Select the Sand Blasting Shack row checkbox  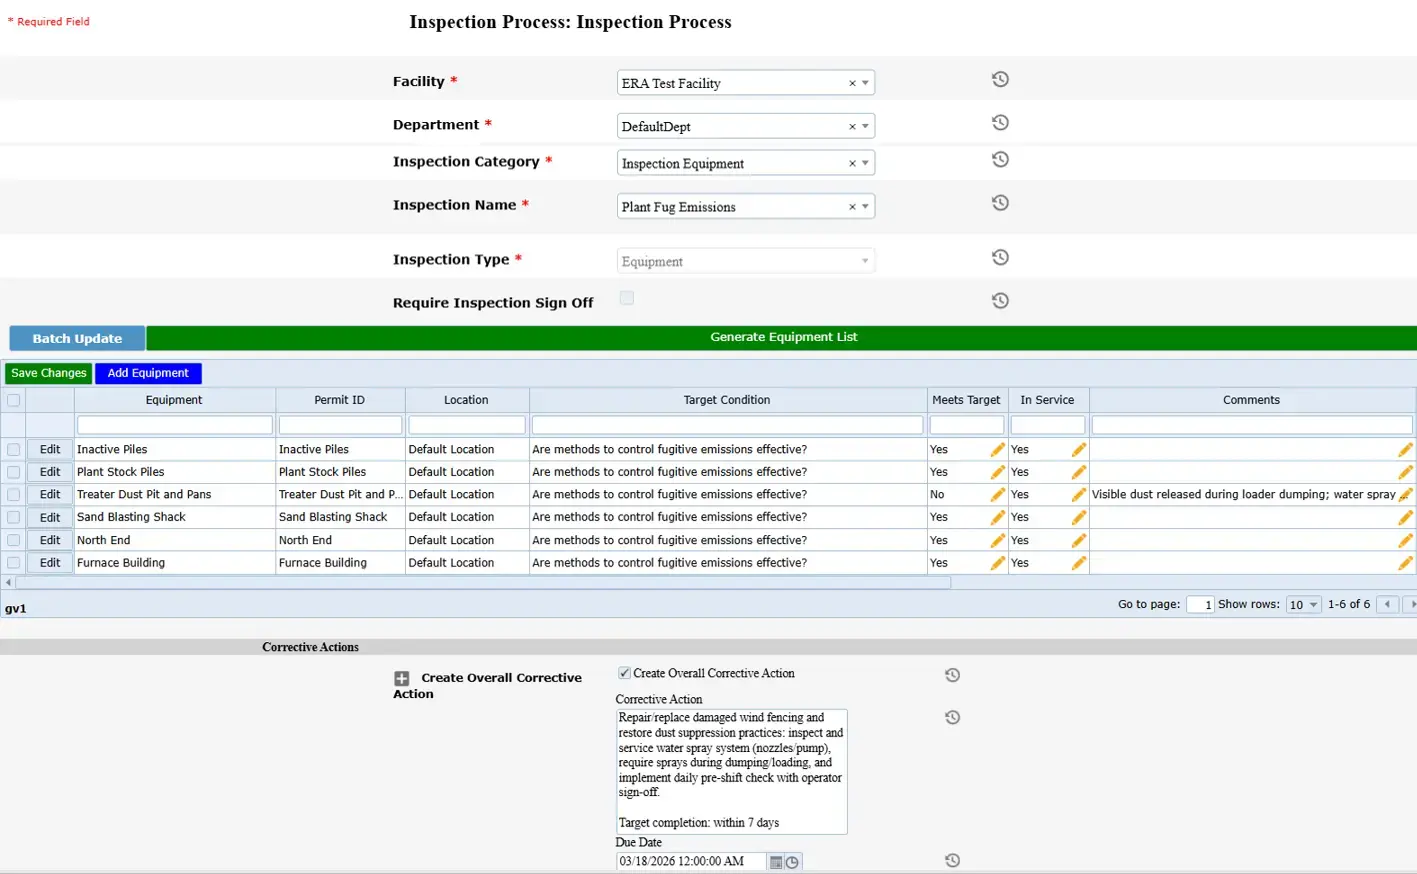tap(14, 518)
